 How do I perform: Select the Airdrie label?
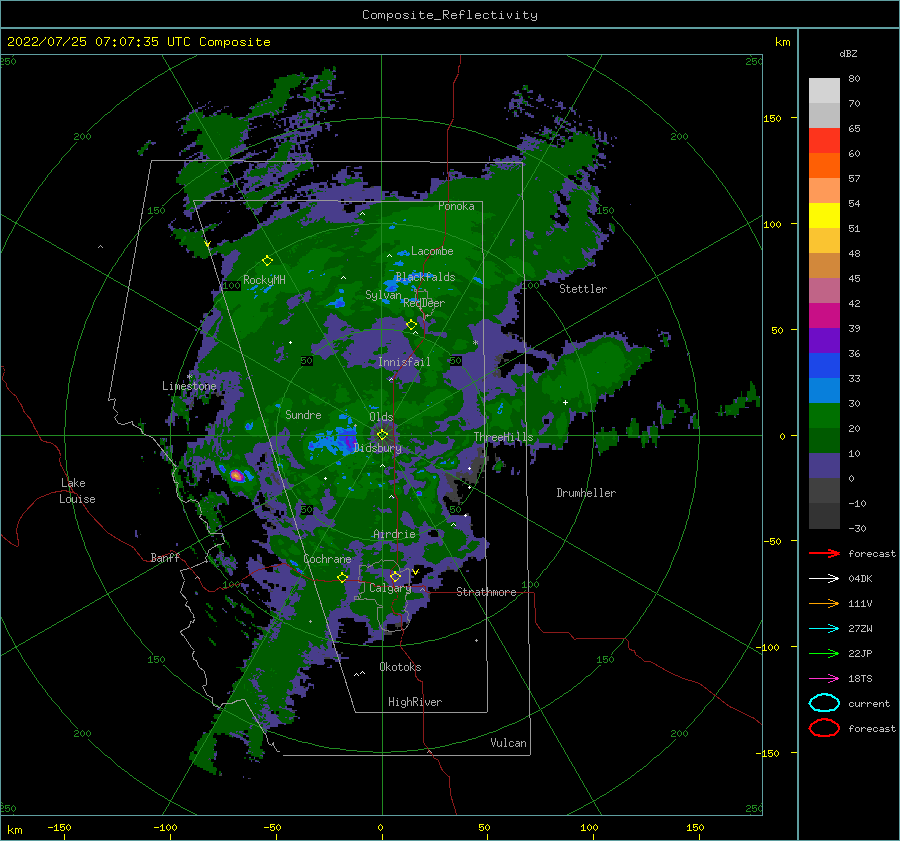pos(394,534)
